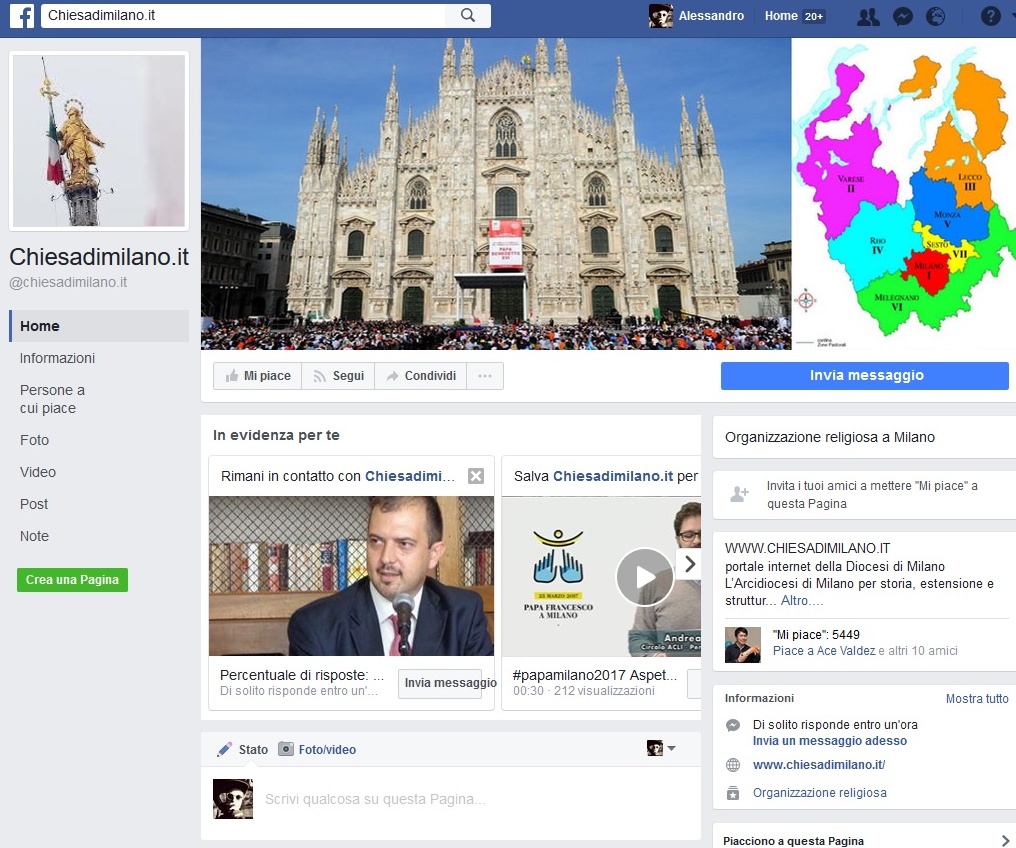Image resolution: width=1016 pixels, height=848 pixels.
Task: Open Post section in sidebar
Action: 34,504
